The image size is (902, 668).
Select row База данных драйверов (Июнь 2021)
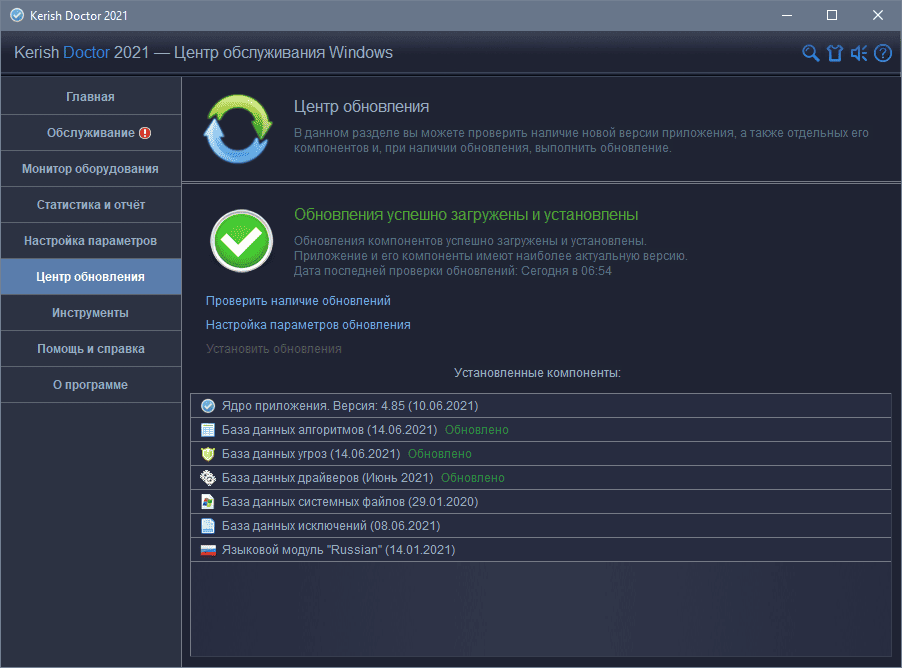(541, 478)
